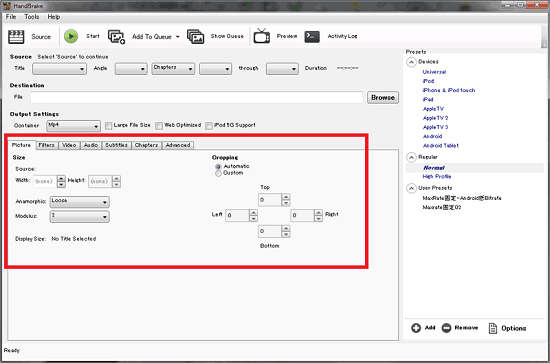The width and height of the screenshot is (550, 363).
Task: Switch to the Audio tab
Action: point(91,145)
